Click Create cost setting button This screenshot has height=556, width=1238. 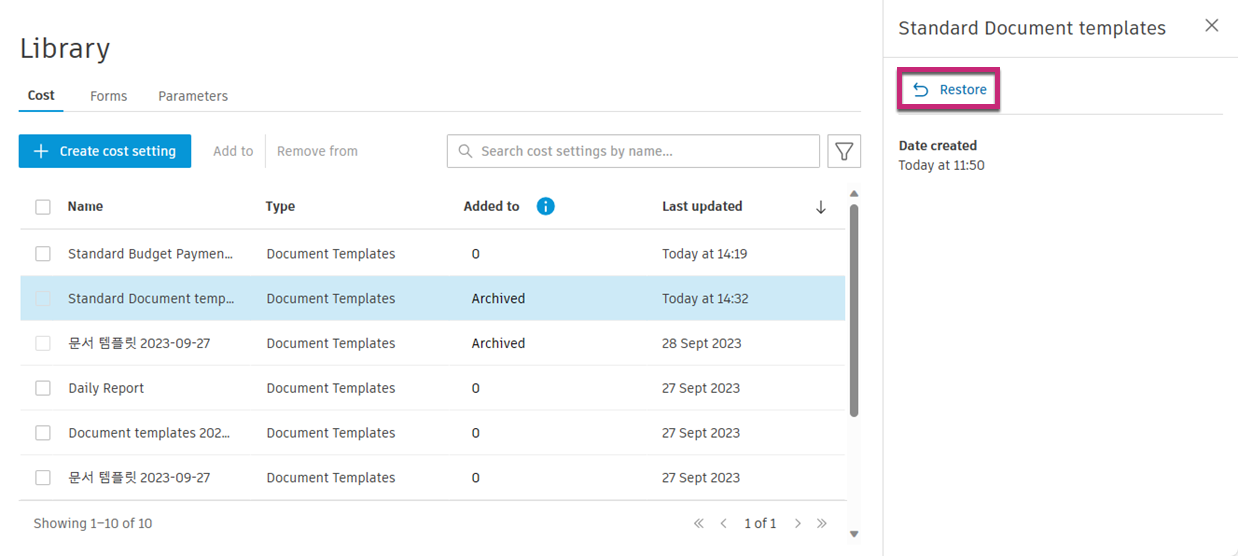[x=105, y=151]
